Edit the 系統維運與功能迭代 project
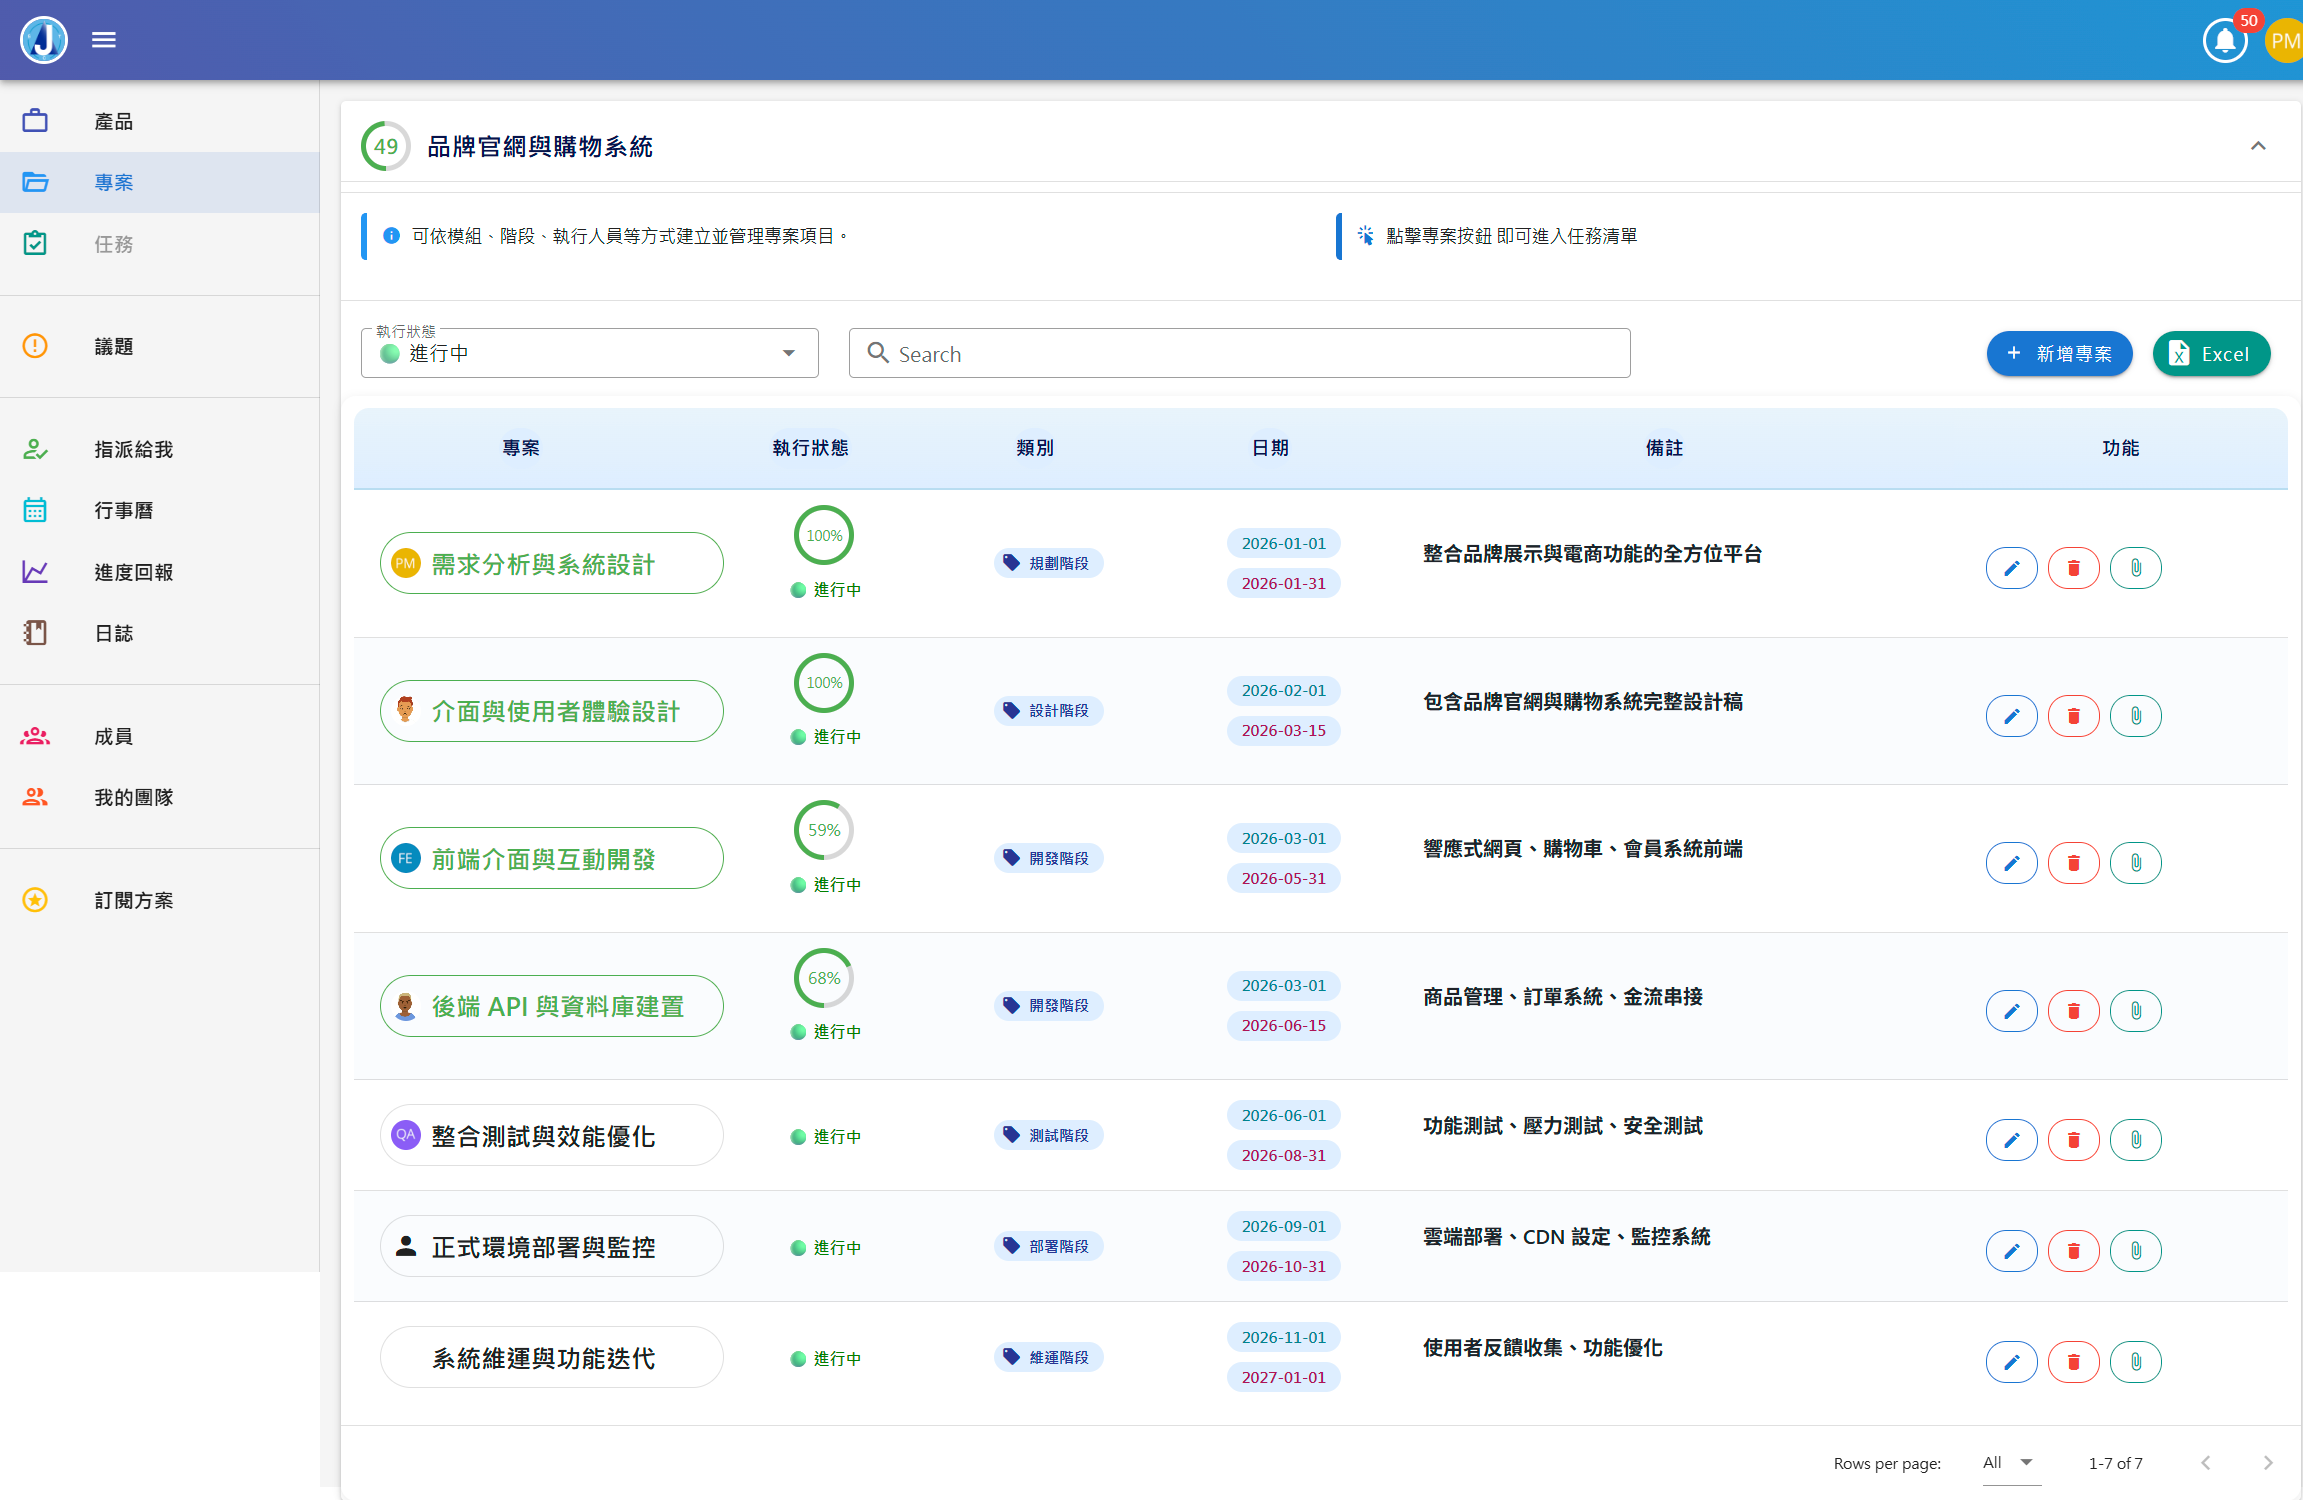Viewport: 2303px width, 1500px height. [x=2011, y=1362]
